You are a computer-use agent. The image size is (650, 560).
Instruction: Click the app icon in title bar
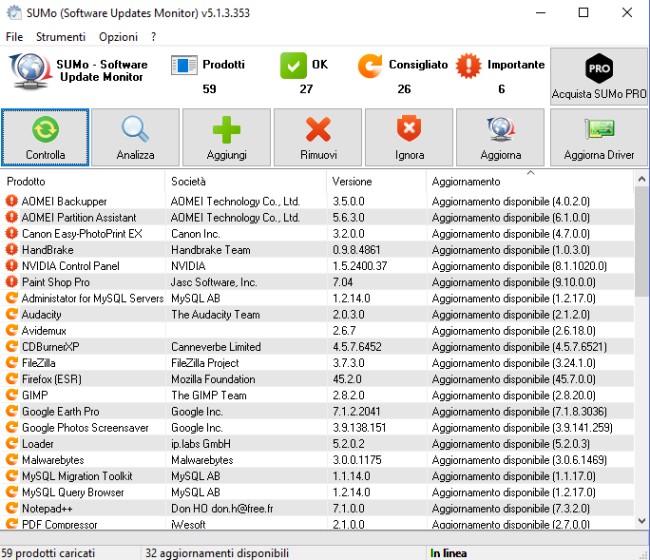click(x=15, y=12)
